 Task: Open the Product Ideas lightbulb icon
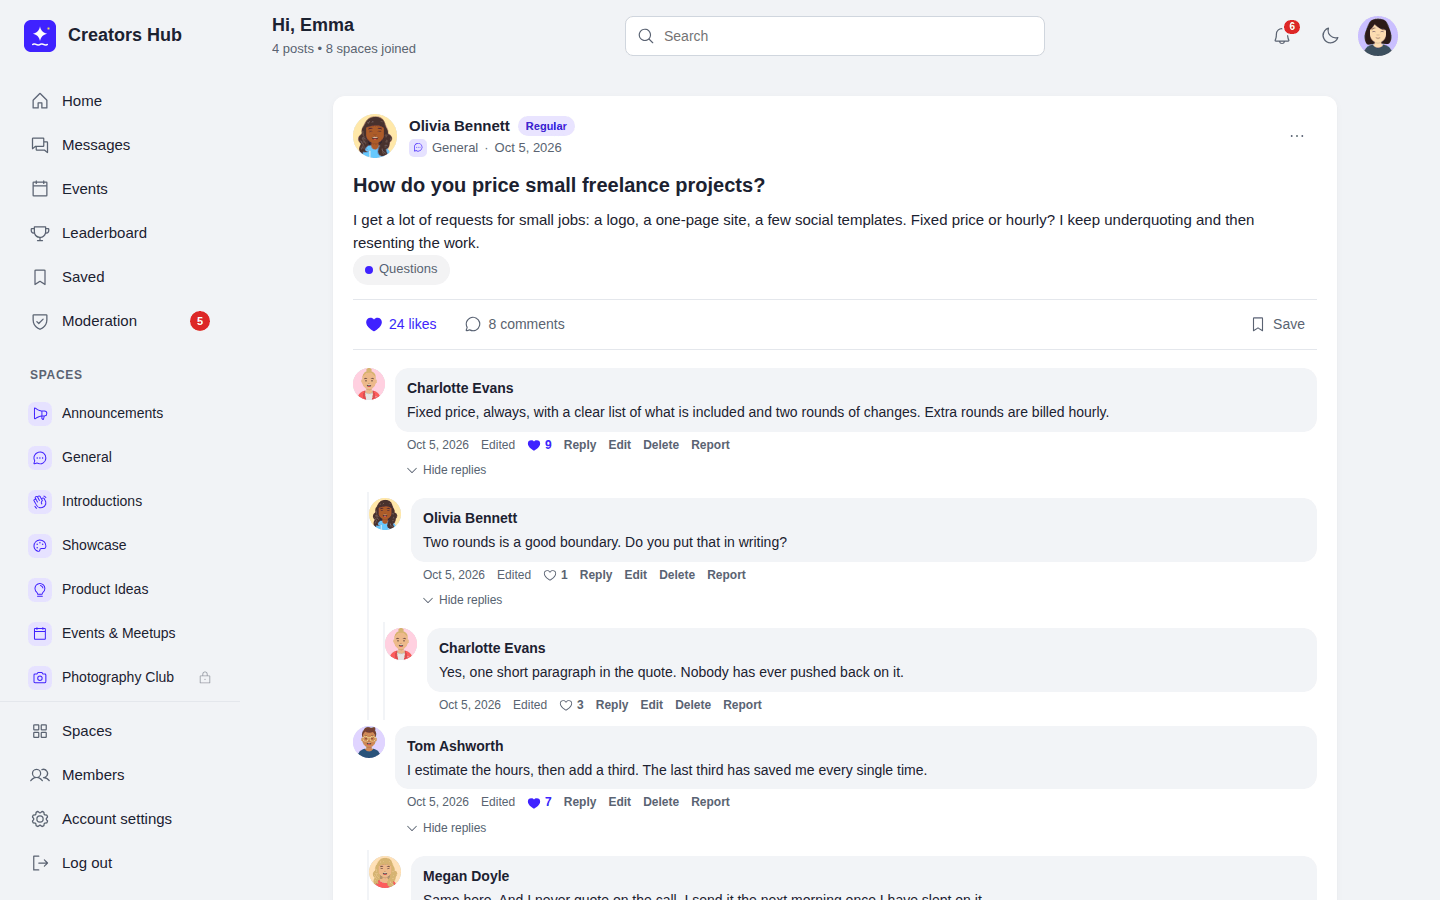(40, 589)
